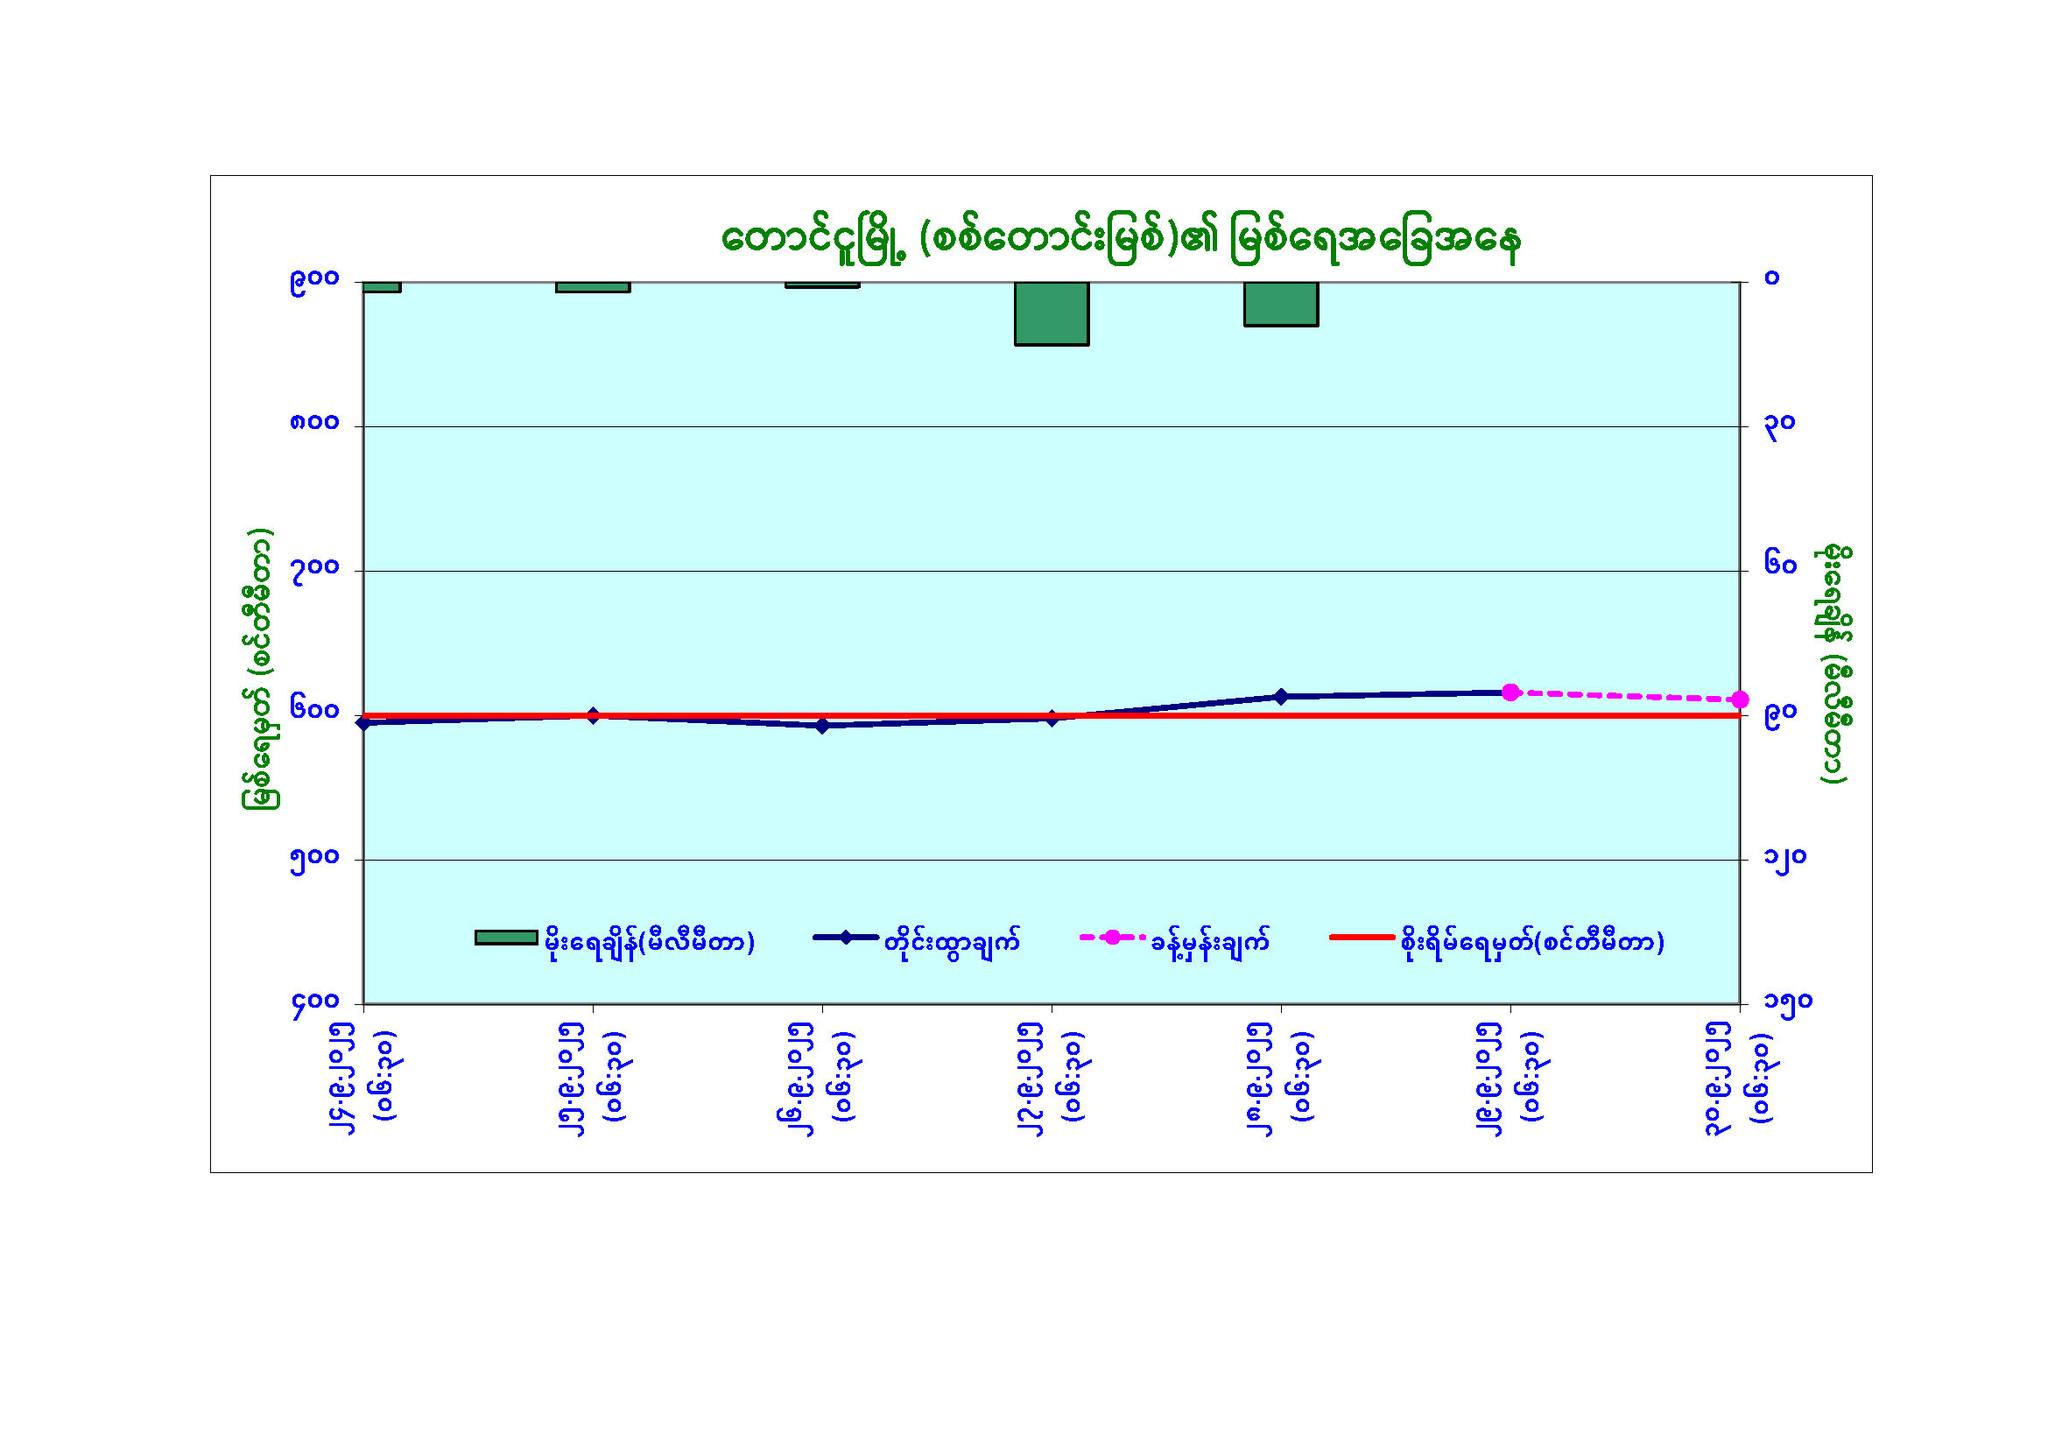This screenshot has height=1448, width=2048.
Task: Click the magenta dashed forecast legend marker
Action: [x=1110, y=937]
